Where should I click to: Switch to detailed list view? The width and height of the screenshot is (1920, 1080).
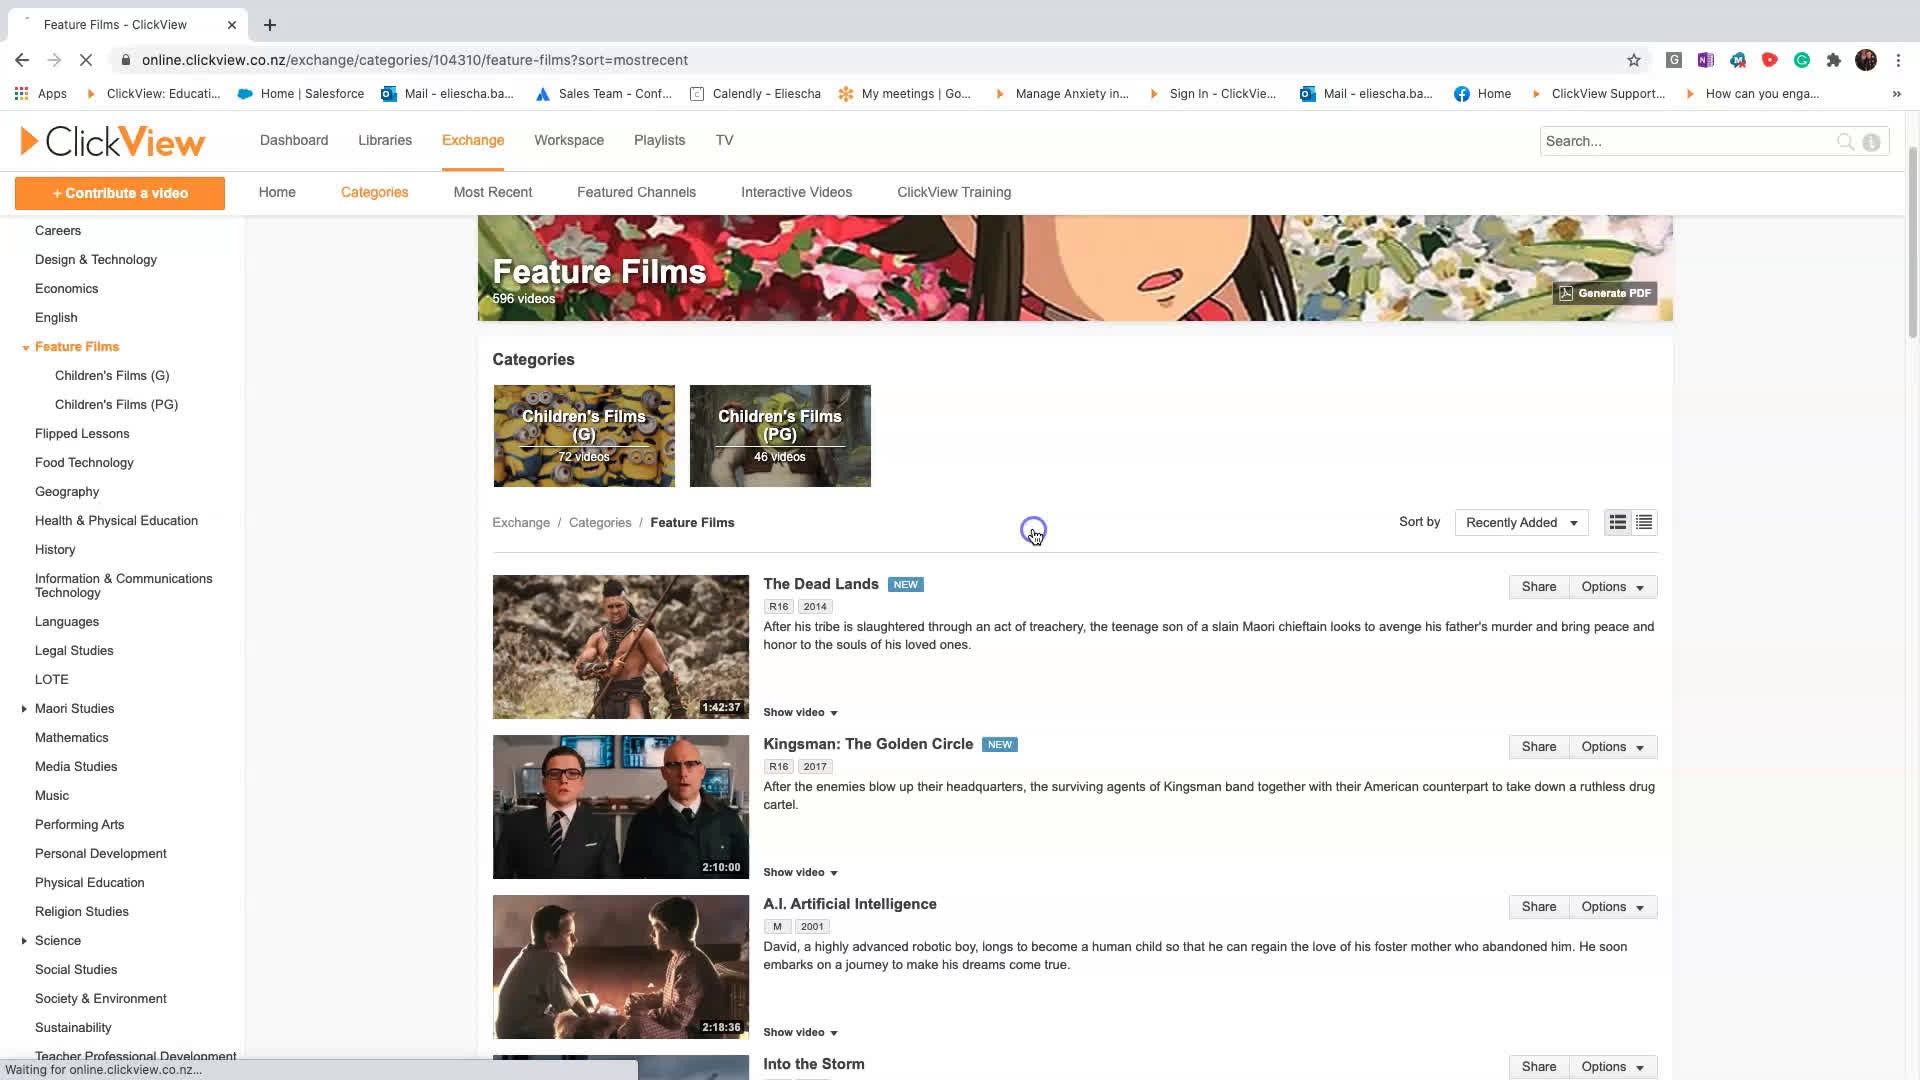click(1617, 523)
